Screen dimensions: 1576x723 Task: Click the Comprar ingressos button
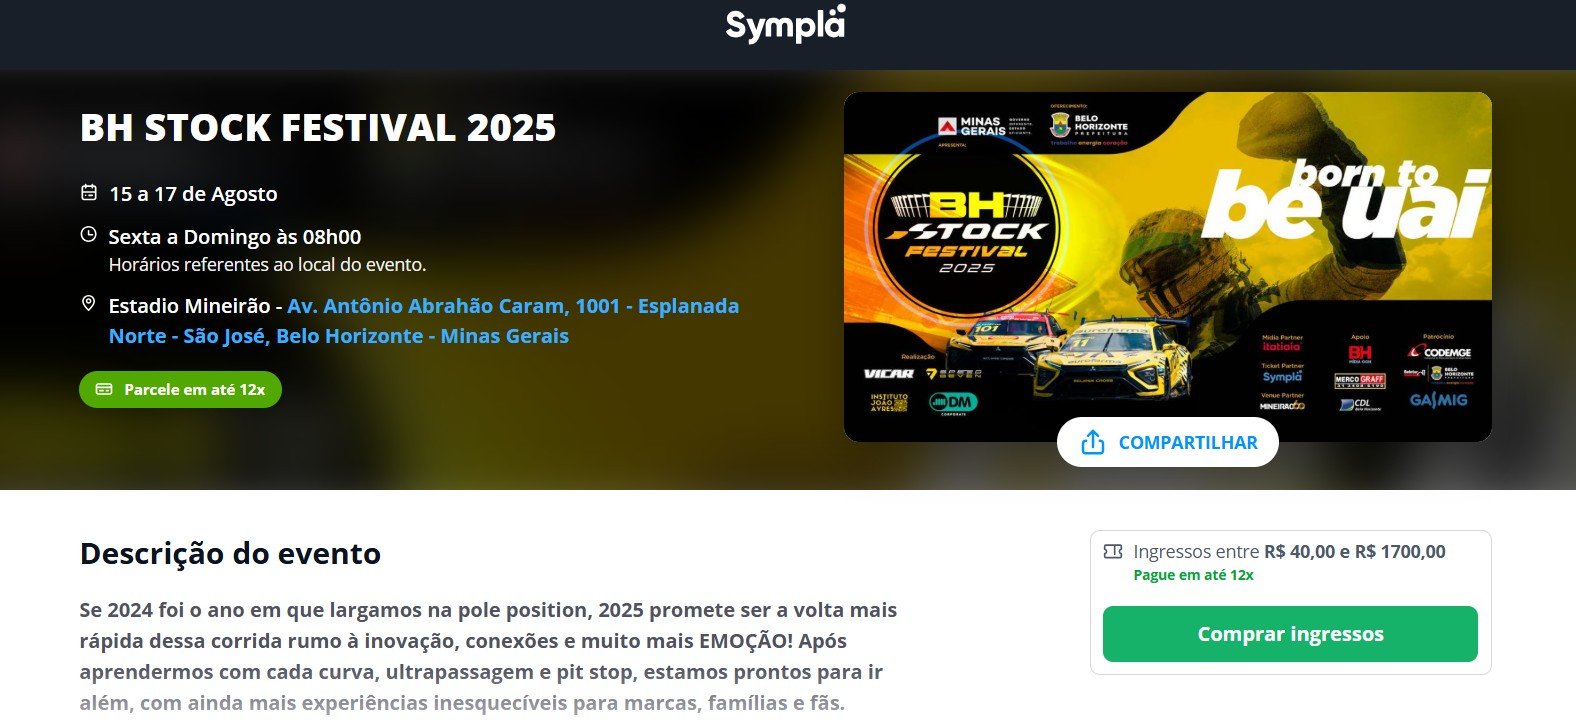[1290, 634]
